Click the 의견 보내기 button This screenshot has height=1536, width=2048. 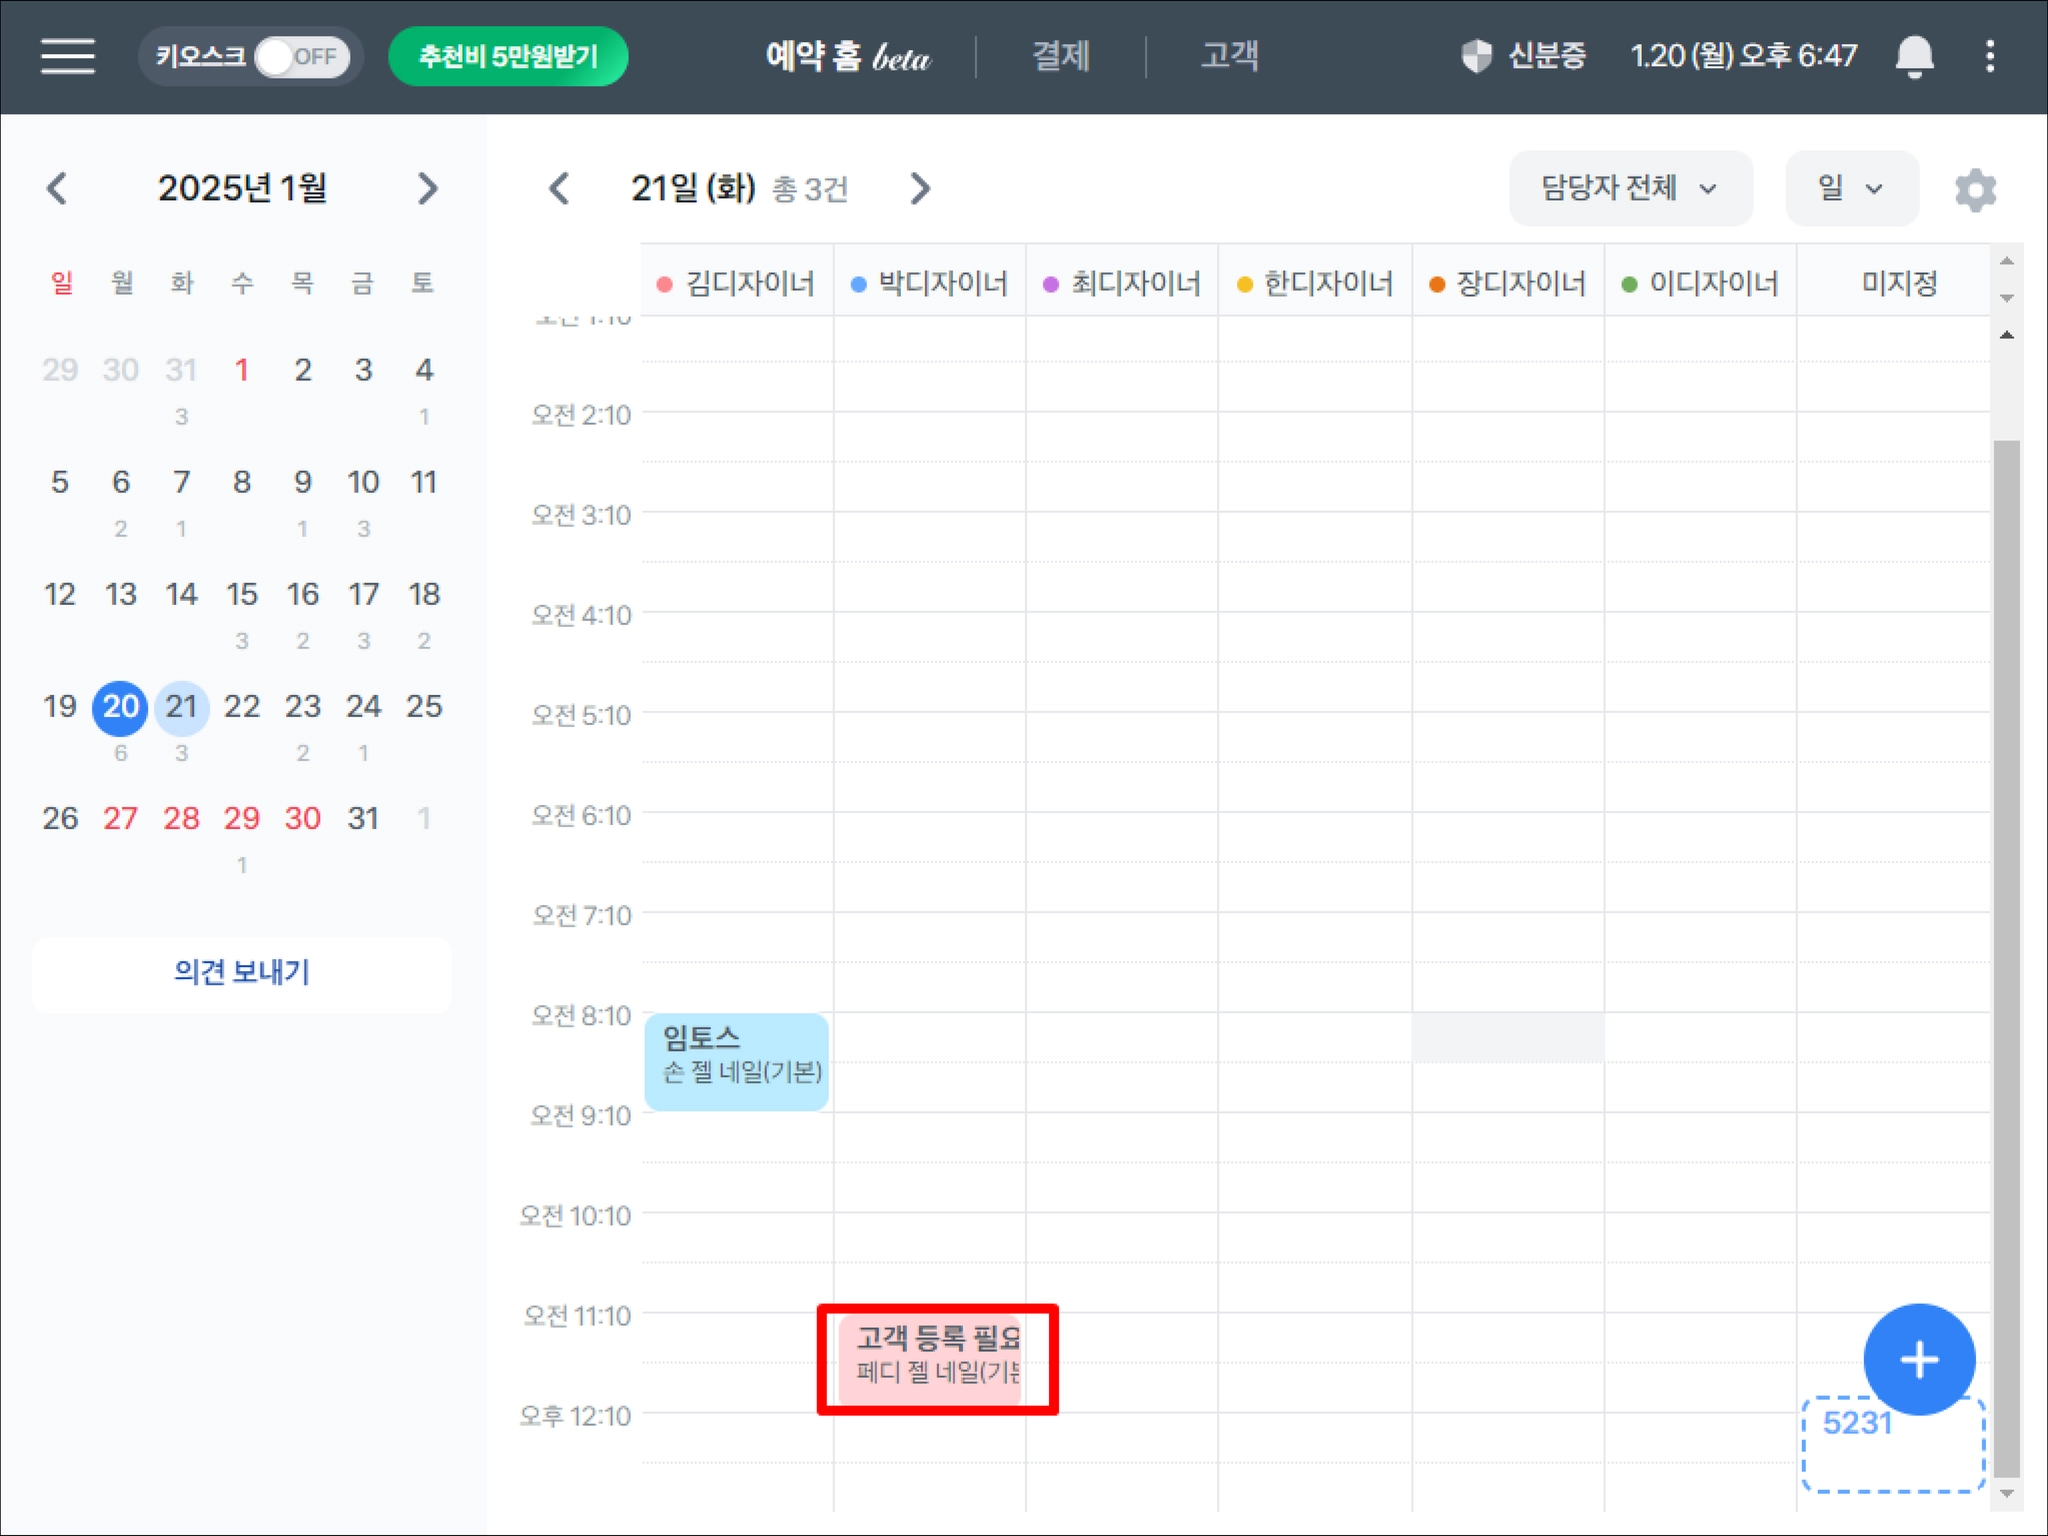click(x=242, y=973)
